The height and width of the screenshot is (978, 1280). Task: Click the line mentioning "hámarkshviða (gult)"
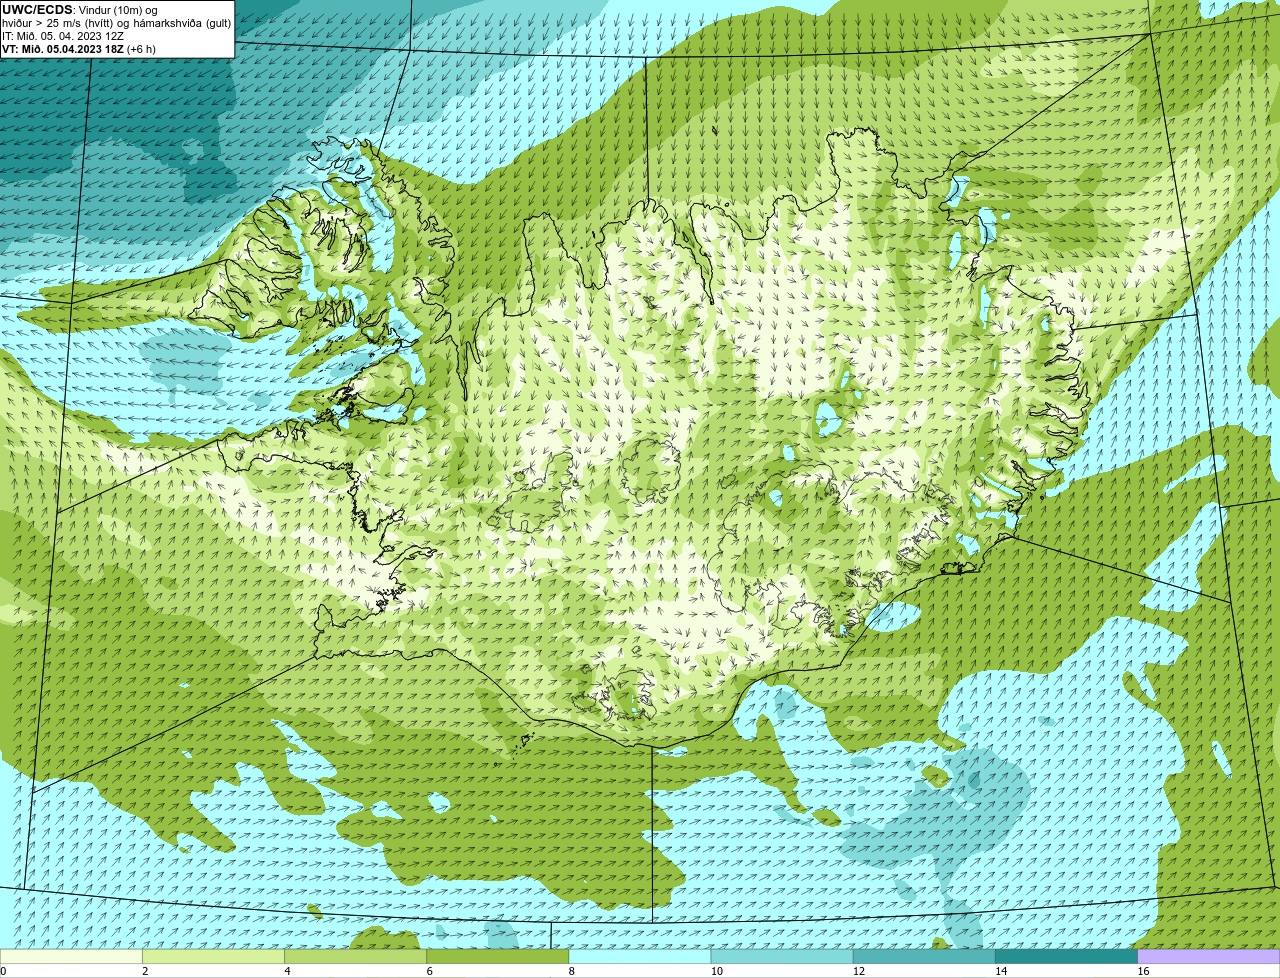pyautogui.click(x=116, y=23)
